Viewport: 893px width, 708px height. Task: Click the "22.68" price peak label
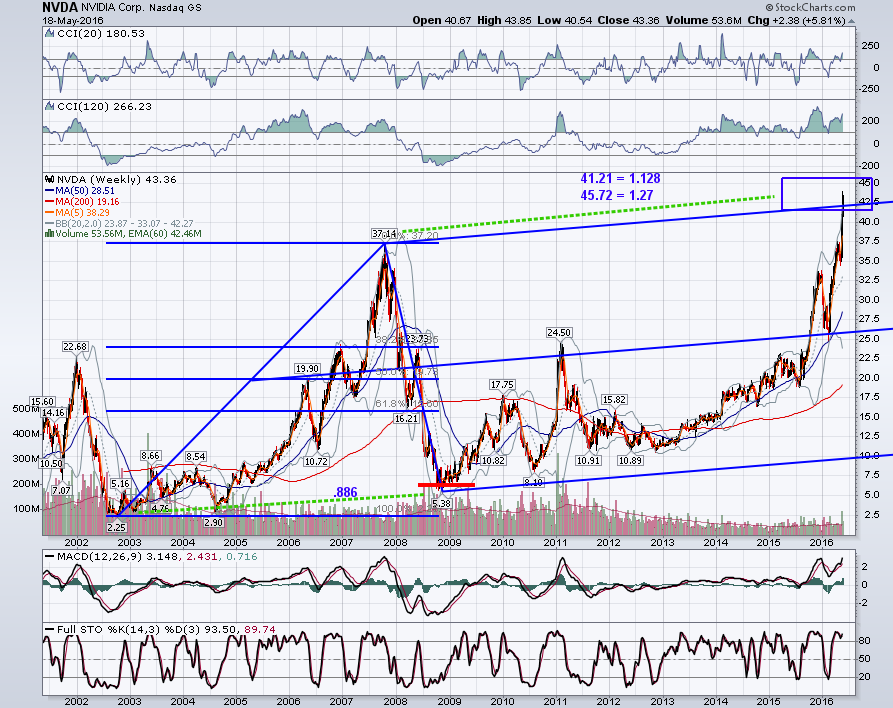point(75,347)
